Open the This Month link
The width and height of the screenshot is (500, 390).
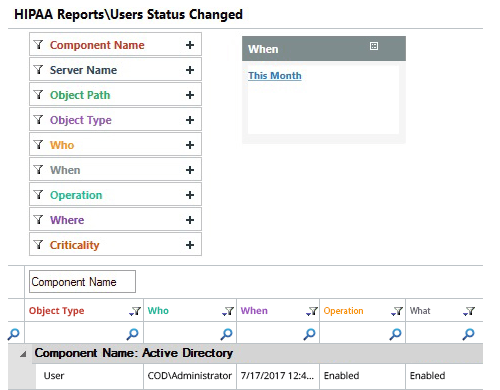coord(275,76)
